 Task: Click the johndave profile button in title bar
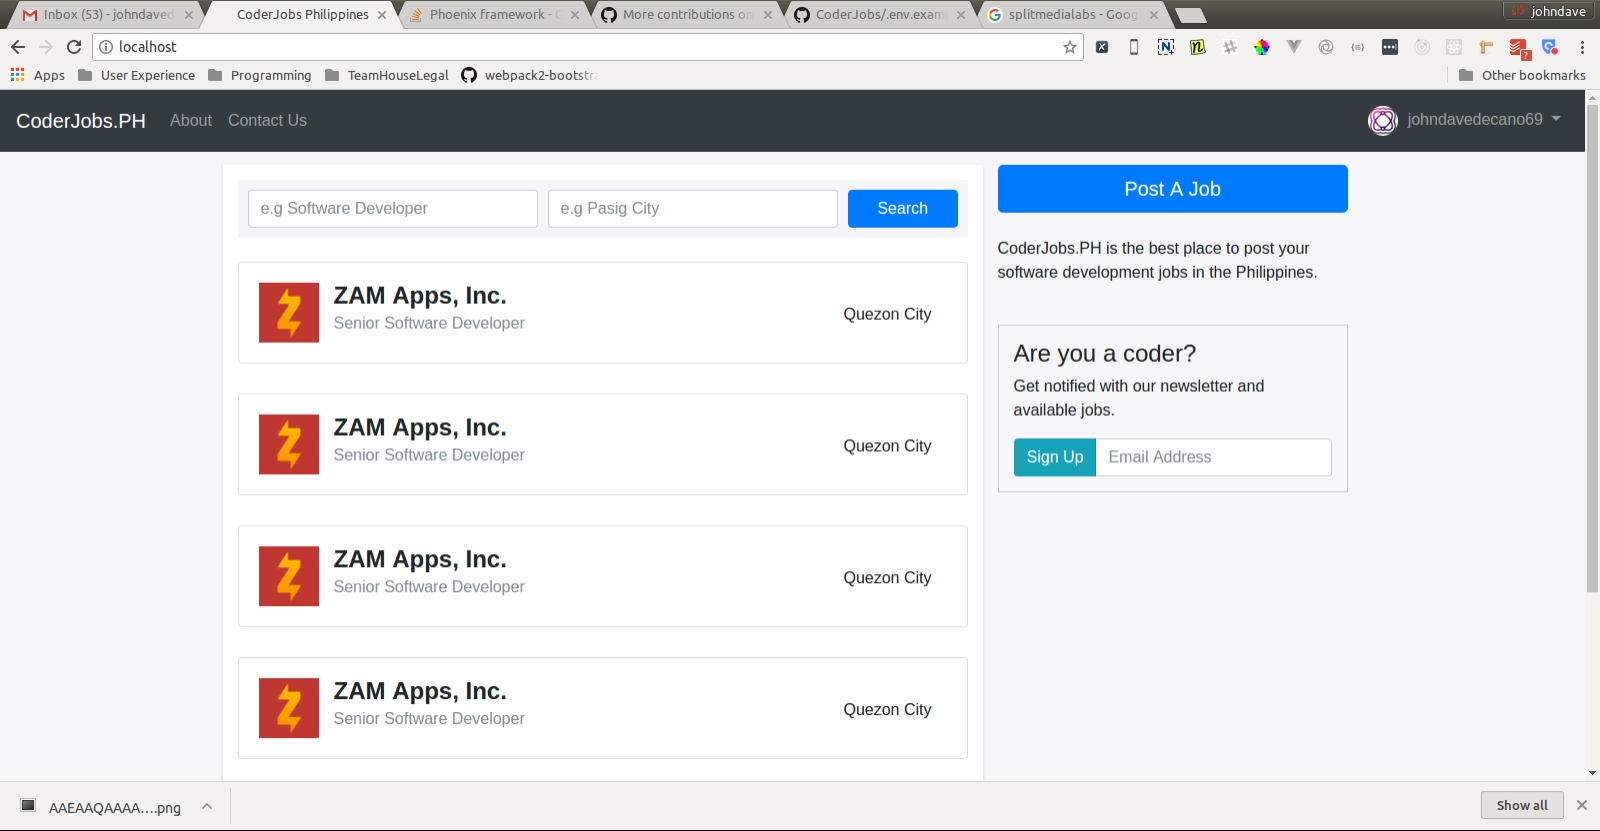[1548, 11]
